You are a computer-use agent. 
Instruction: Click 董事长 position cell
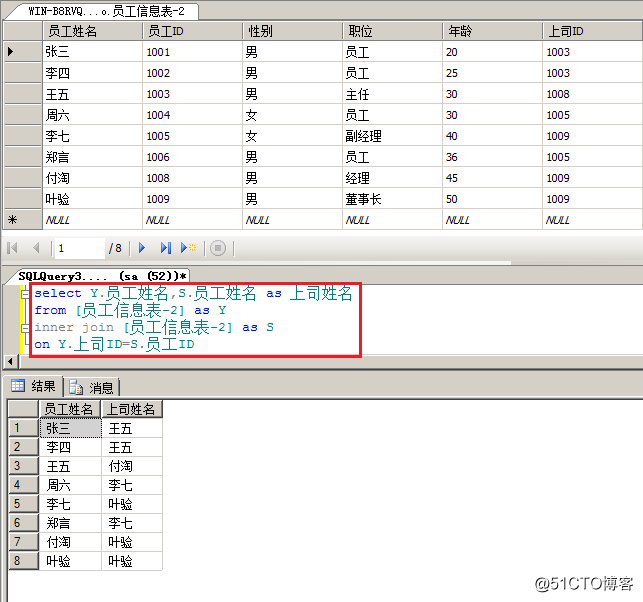pyautogui.click(x=393, y=199)
